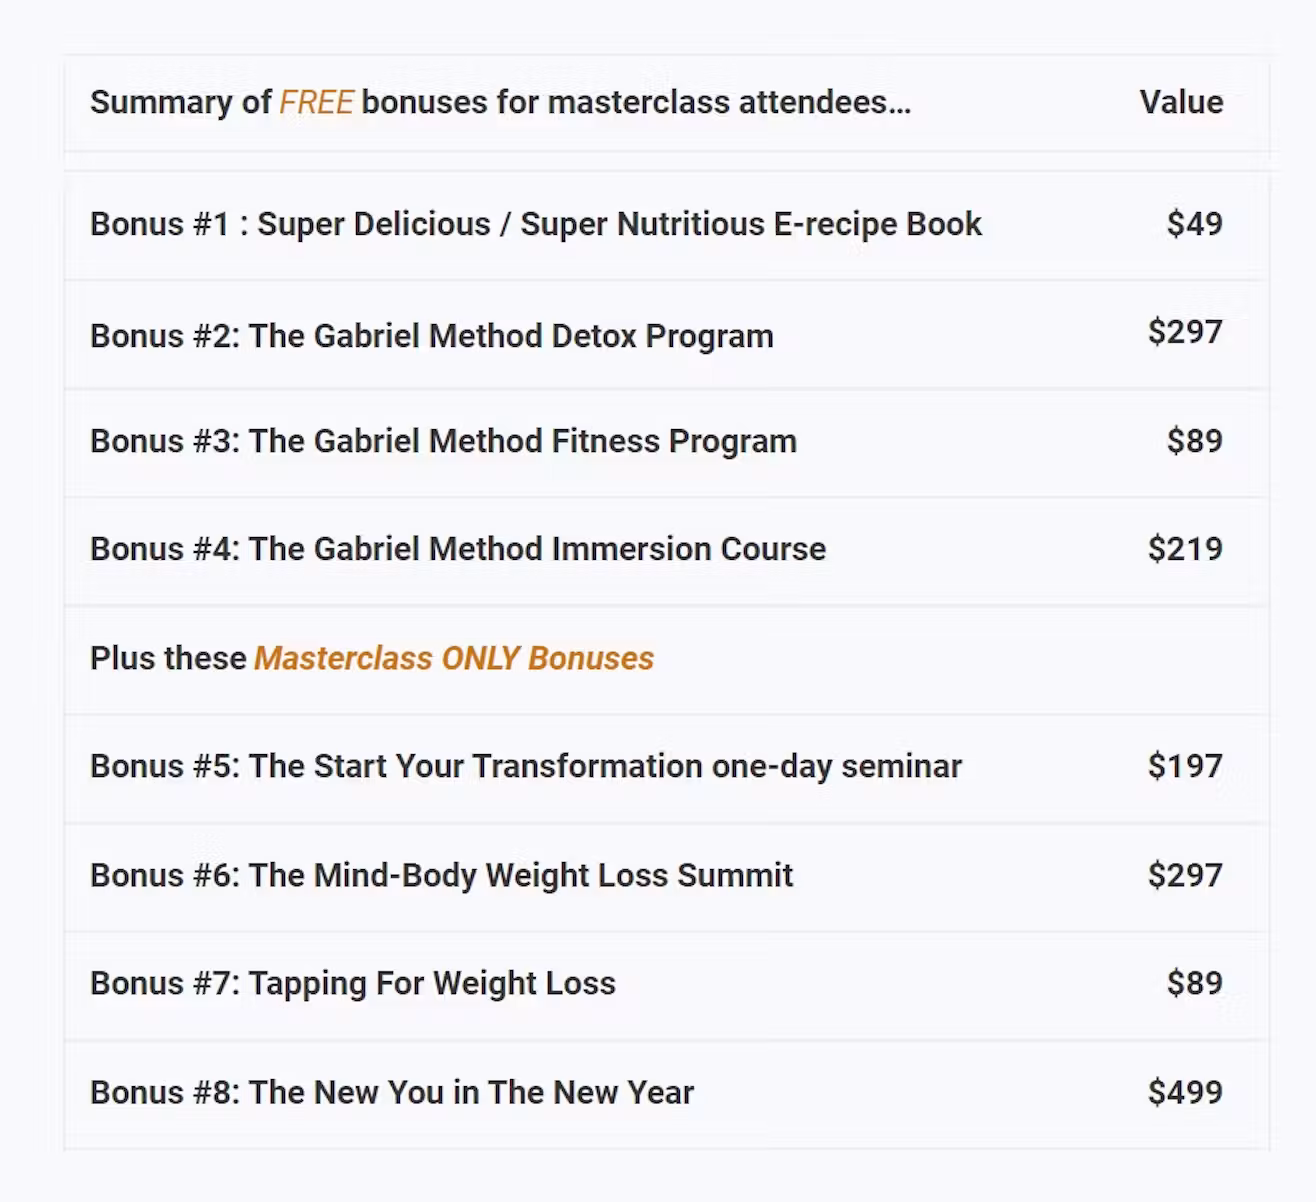The width and height of the screenshot is (1316, 1202).
Task: Select Bonus #8 The New You row
Action: (667, 1093)
